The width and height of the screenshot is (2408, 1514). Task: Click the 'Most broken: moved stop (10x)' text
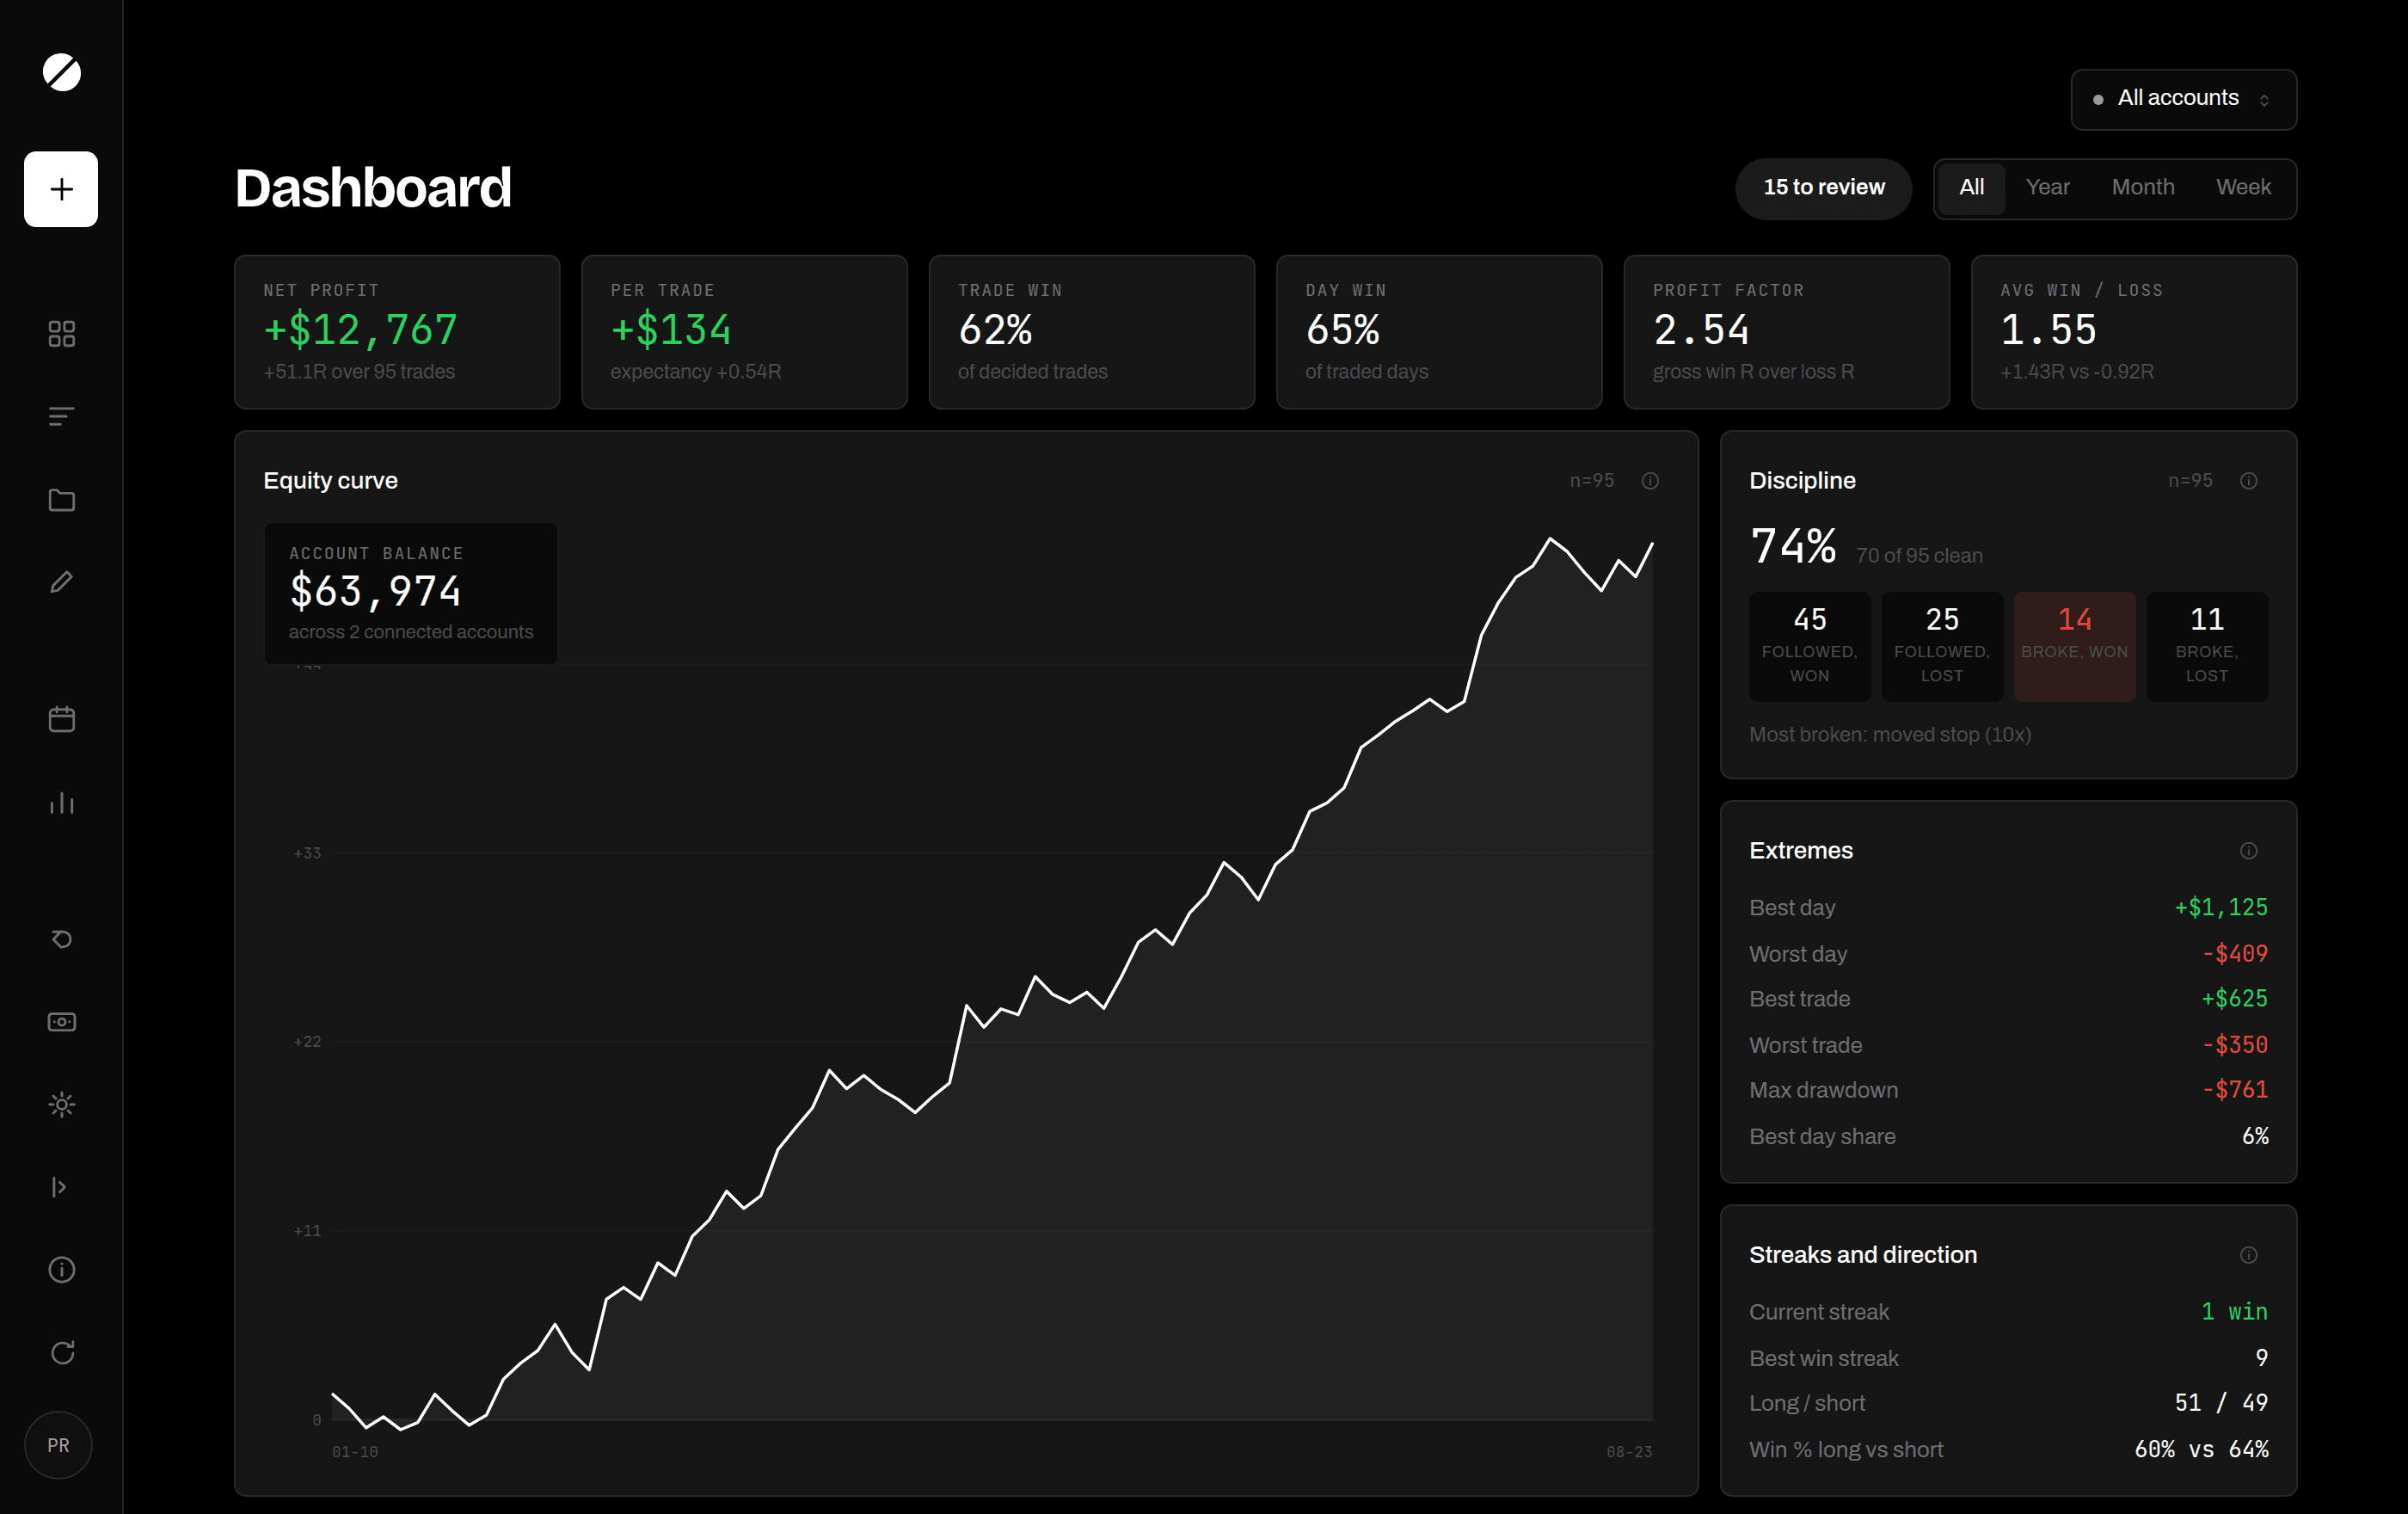tap(1889, 735)
